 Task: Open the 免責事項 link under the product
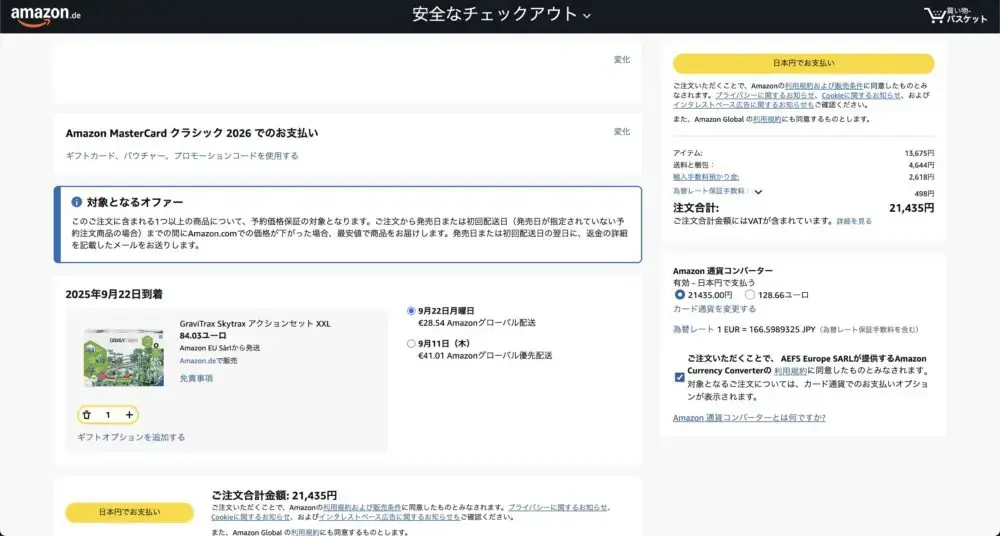coord(196,378)
